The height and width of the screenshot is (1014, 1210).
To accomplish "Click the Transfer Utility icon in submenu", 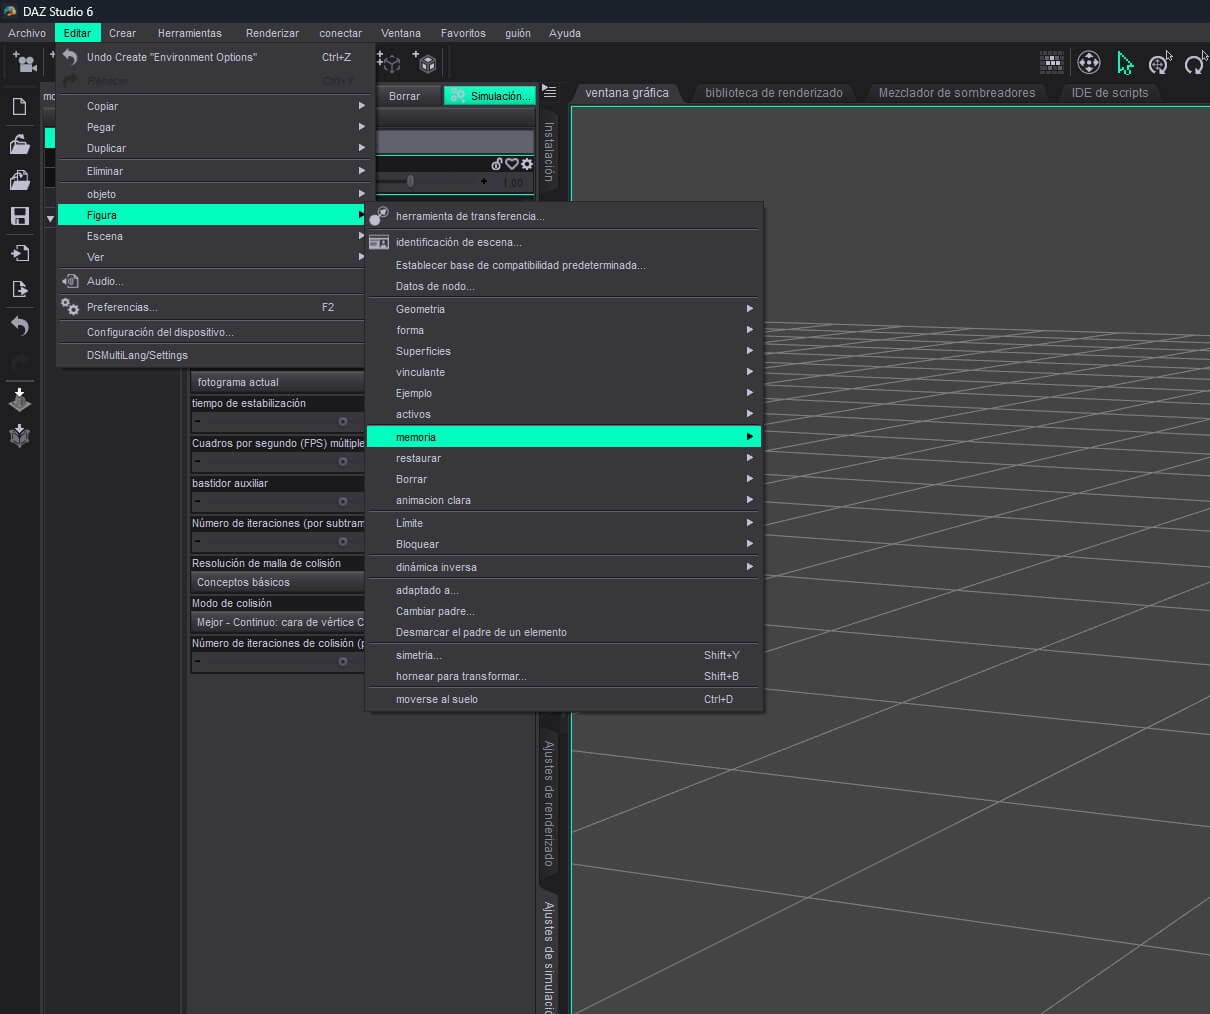I will 379,215.
